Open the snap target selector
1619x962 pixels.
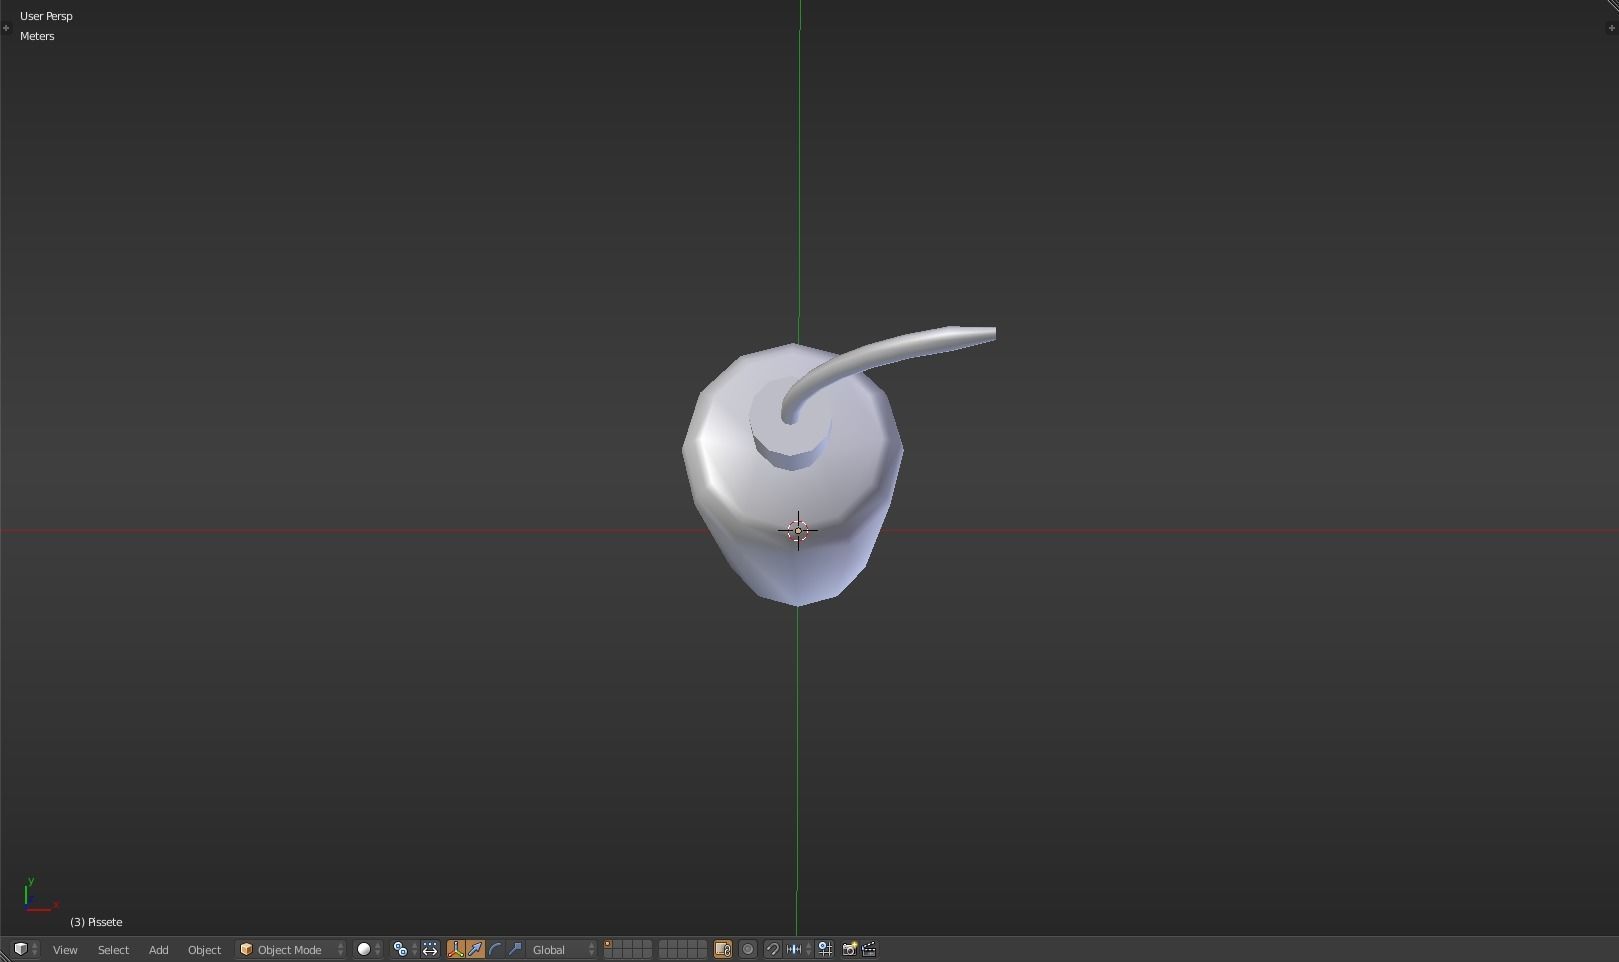825,949
